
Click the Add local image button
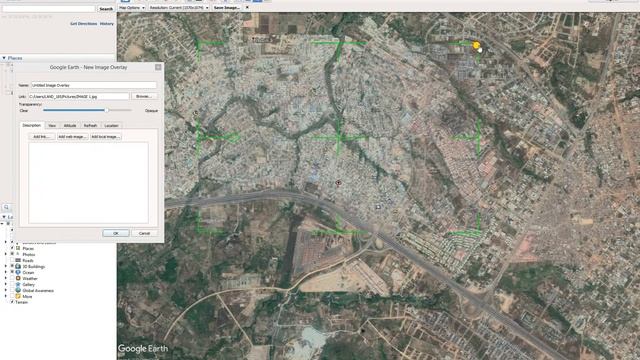(x=106, y=137)
